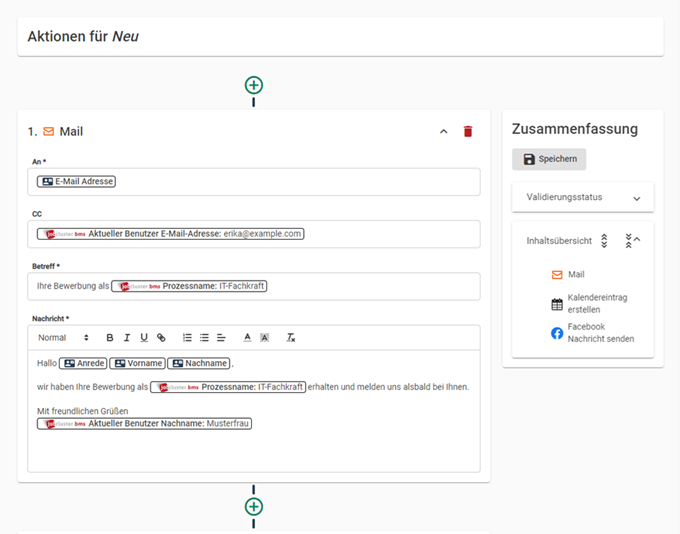Viewport: 680px width, 534px height.
Task: Add action above the Mail step
Action: 254,85
